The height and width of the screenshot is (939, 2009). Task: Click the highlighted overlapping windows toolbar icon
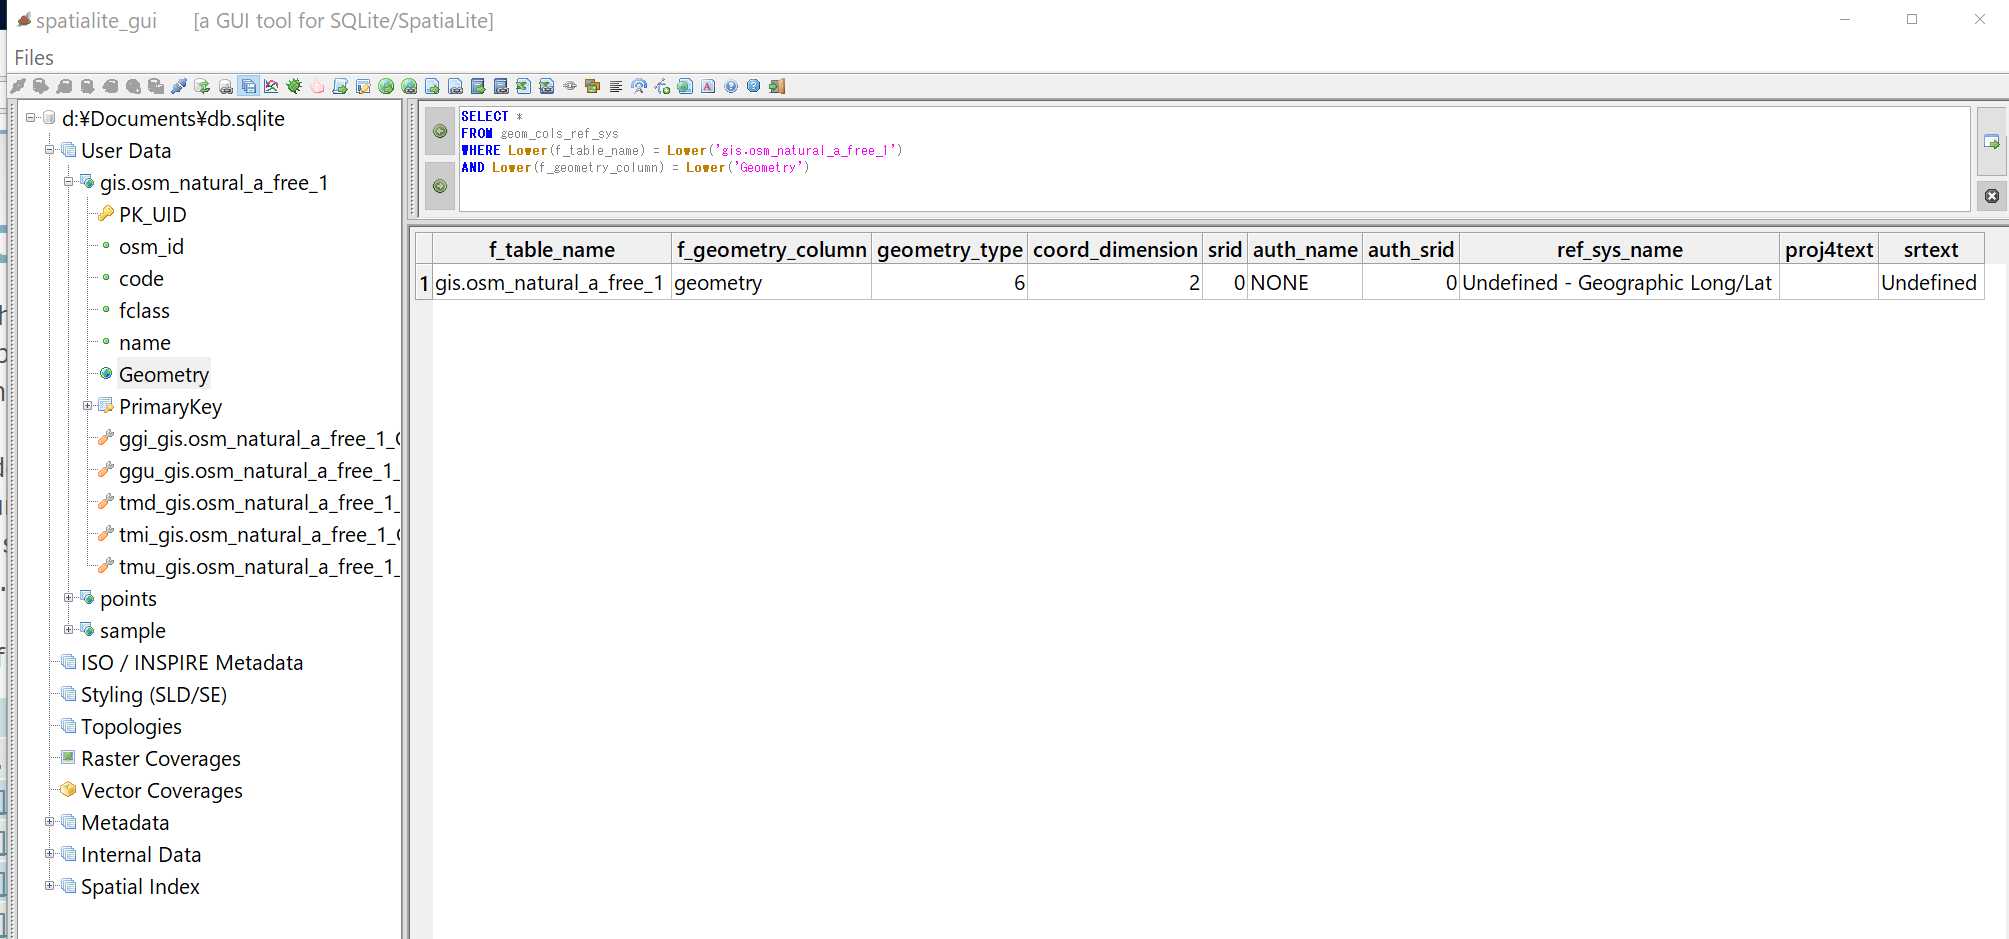pyautogui.click(x=249, y=87)
